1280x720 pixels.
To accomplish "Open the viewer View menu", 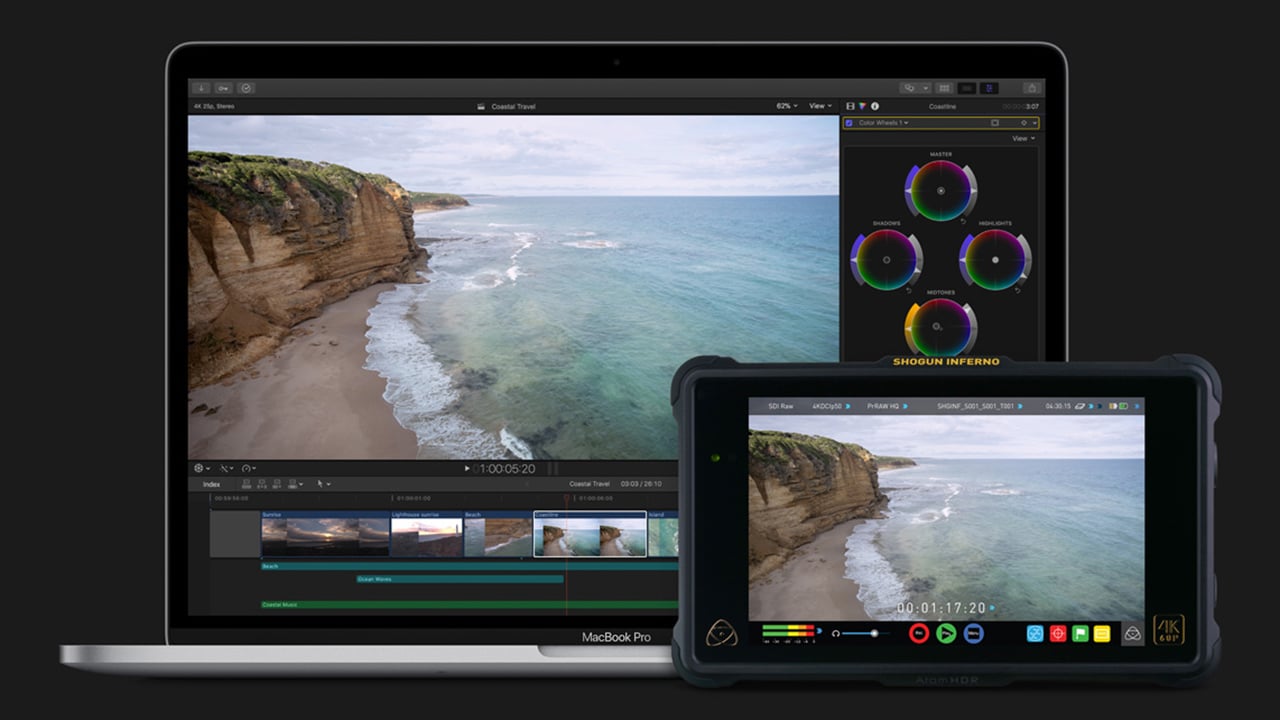I will 820,106.
